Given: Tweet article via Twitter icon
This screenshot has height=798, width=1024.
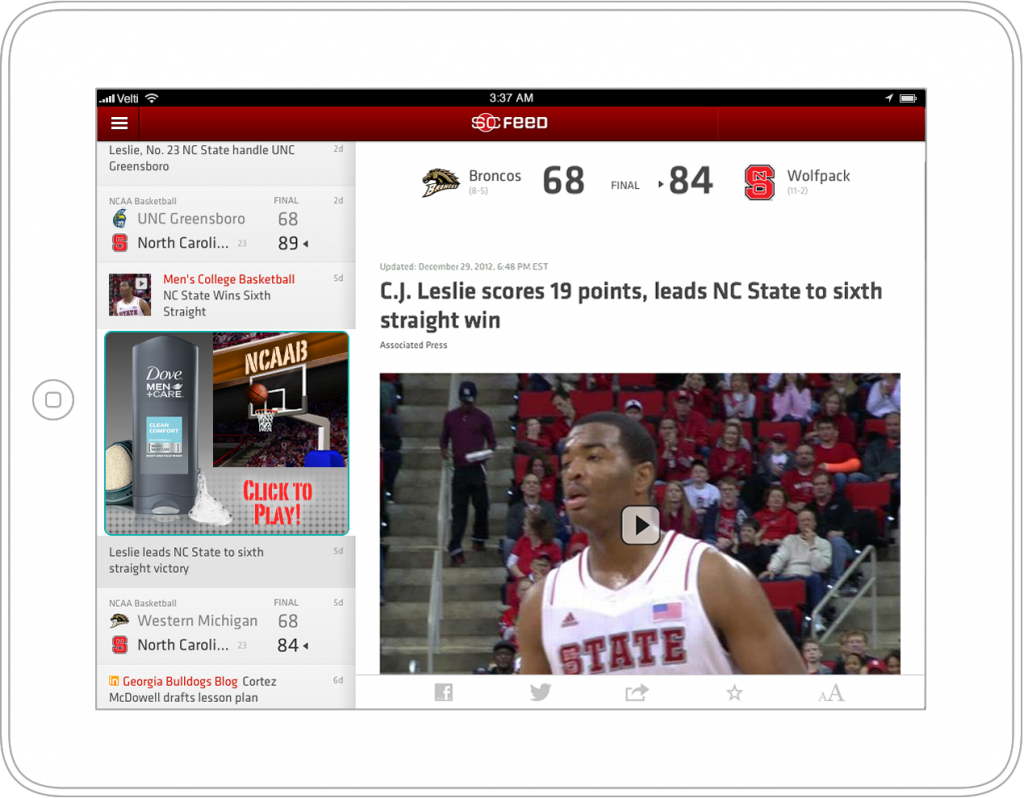Looking at the screenshot, I should click(540, 692).
